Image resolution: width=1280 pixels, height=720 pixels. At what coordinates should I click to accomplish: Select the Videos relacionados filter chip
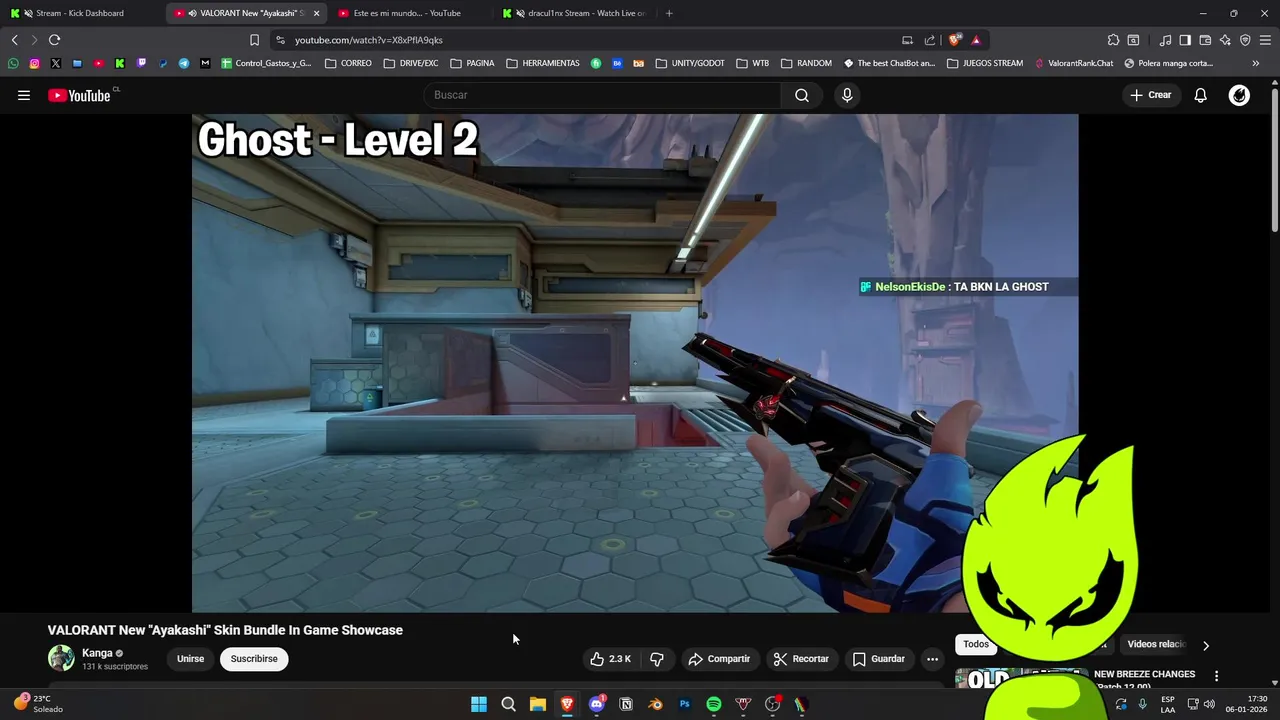1157,644
